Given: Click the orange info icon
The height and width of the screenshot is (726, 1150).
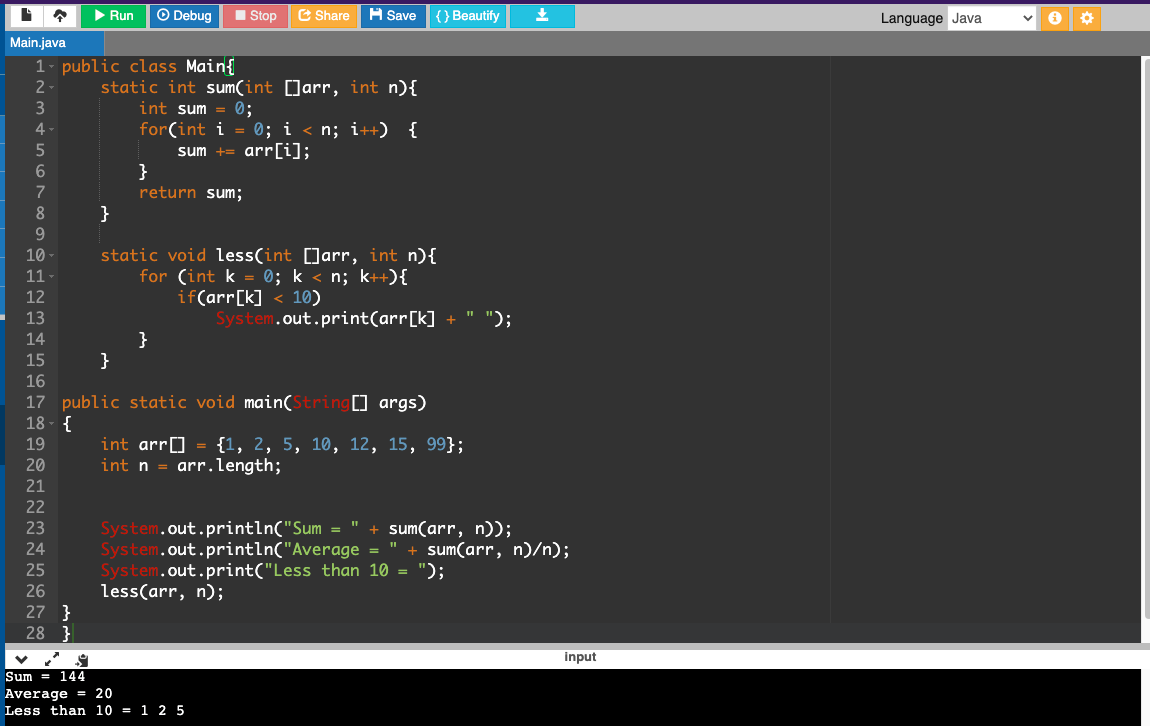Looking at the screenshot, I should (x=1054, y=18).
